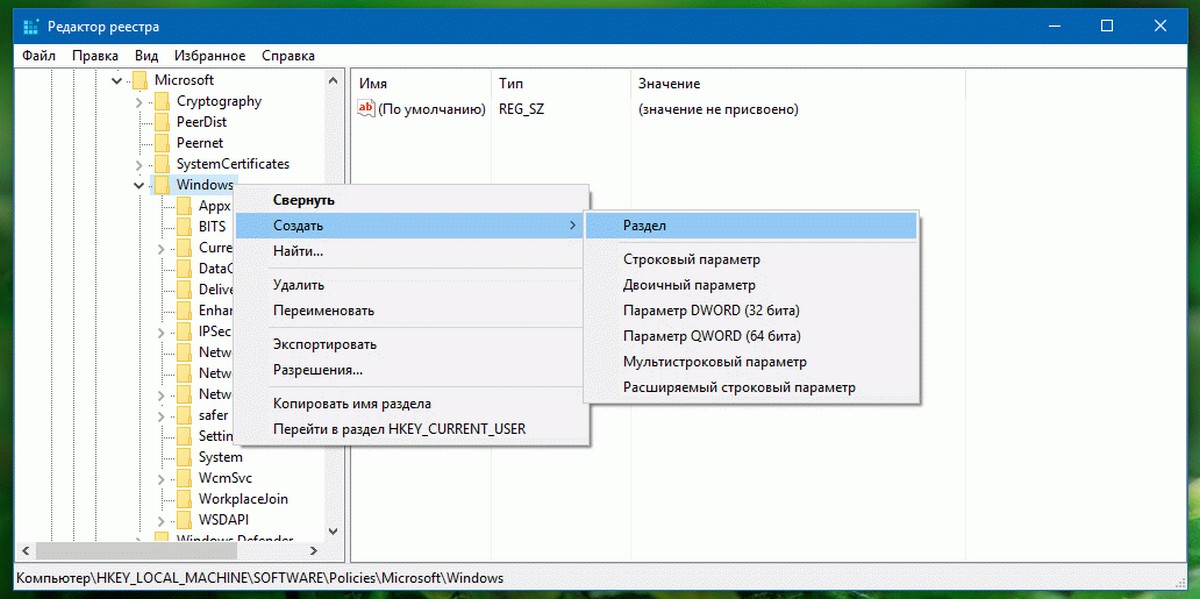
Task: Click the System folder icon
Action: click(x=183, y=457)
